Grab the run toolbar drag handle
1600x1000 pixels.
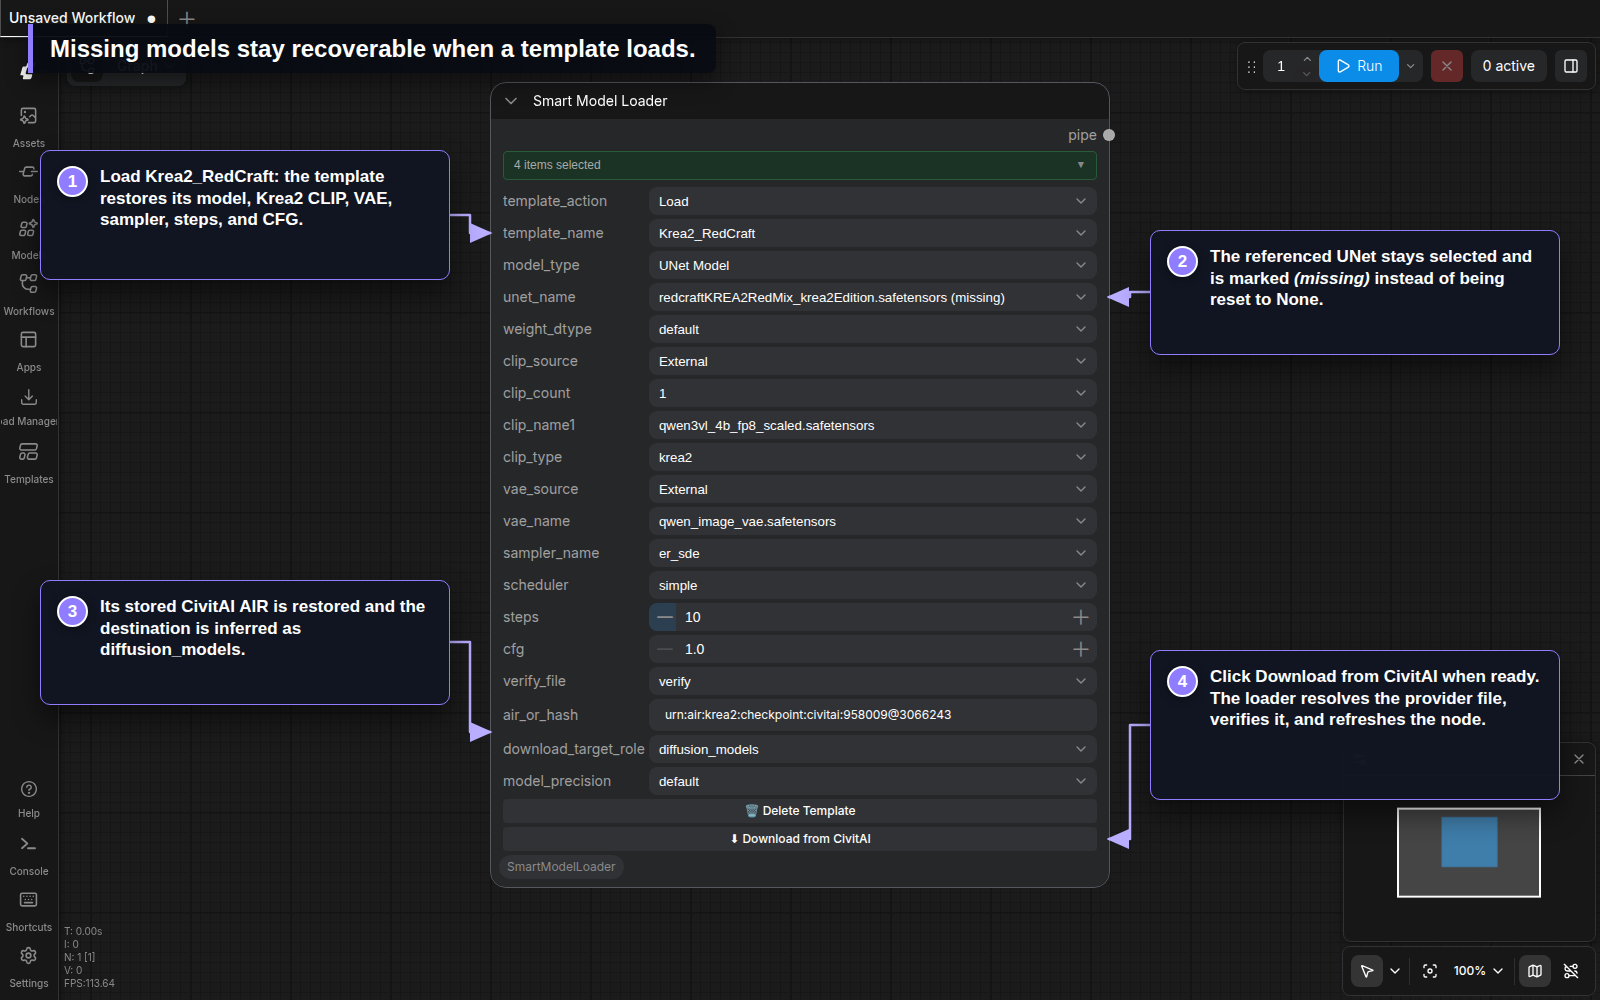point(1251,66)
